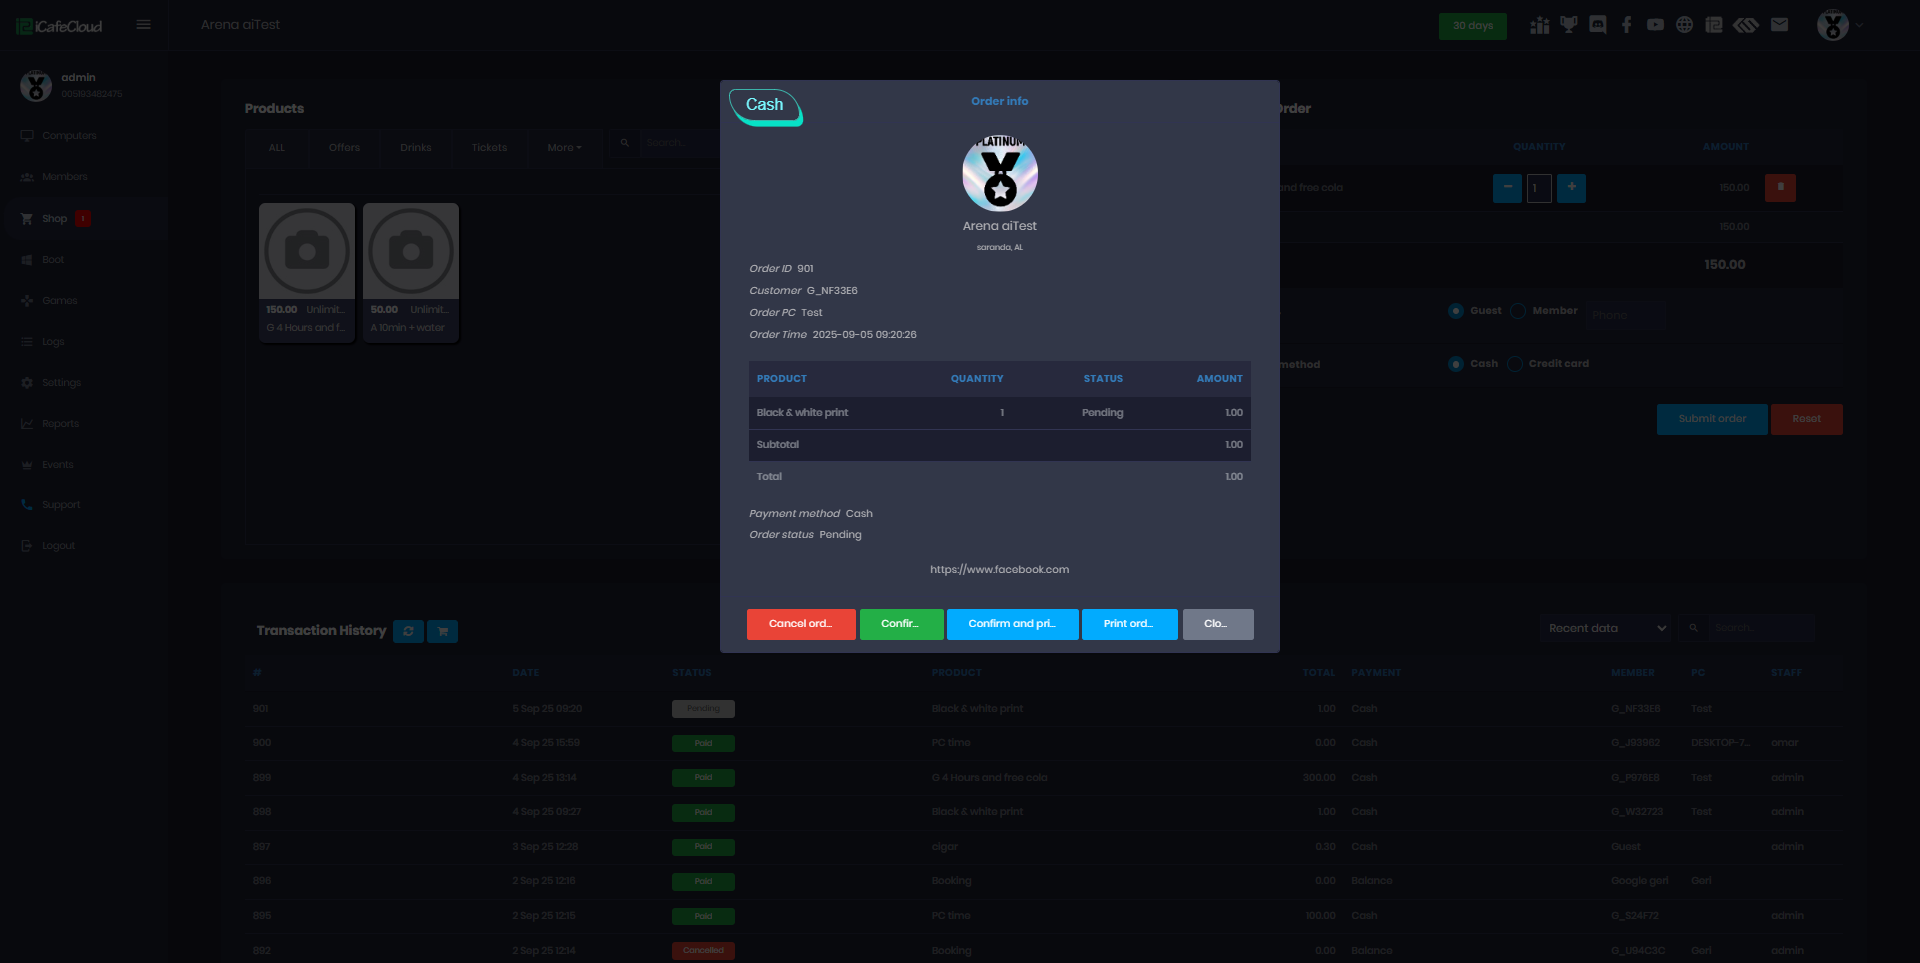The width and height of the screenshot is (1920, 963).
Task: Click the iCafe logo icon beside globe
Action: click(x=1714, y=25)
